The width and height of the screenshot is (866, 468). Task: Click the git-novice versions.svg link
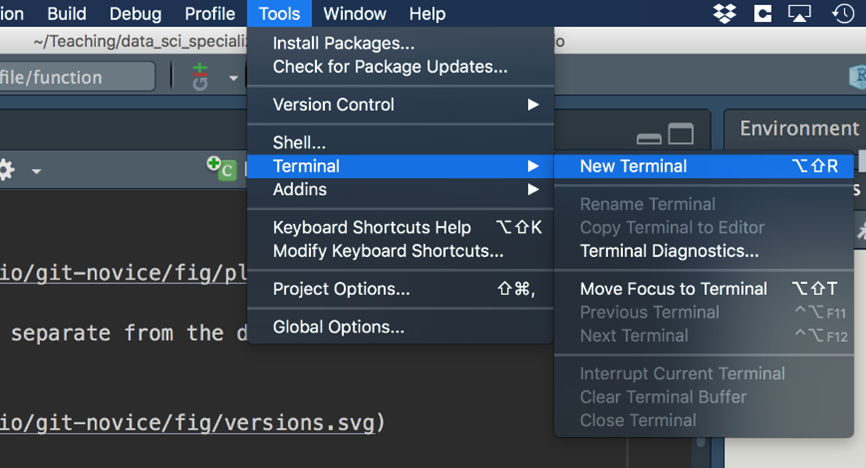(x=190, y=423)
